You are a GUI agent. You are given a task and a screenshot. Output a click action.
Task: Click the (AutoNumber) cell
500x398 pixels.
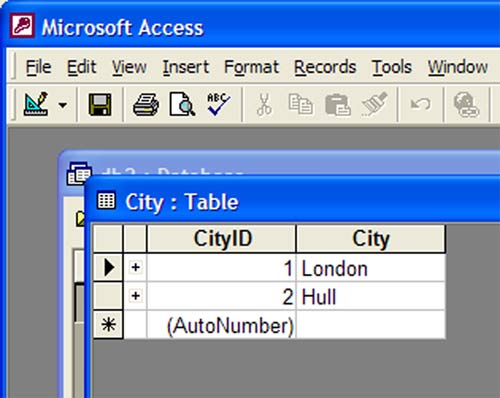[x=221, y=325]
